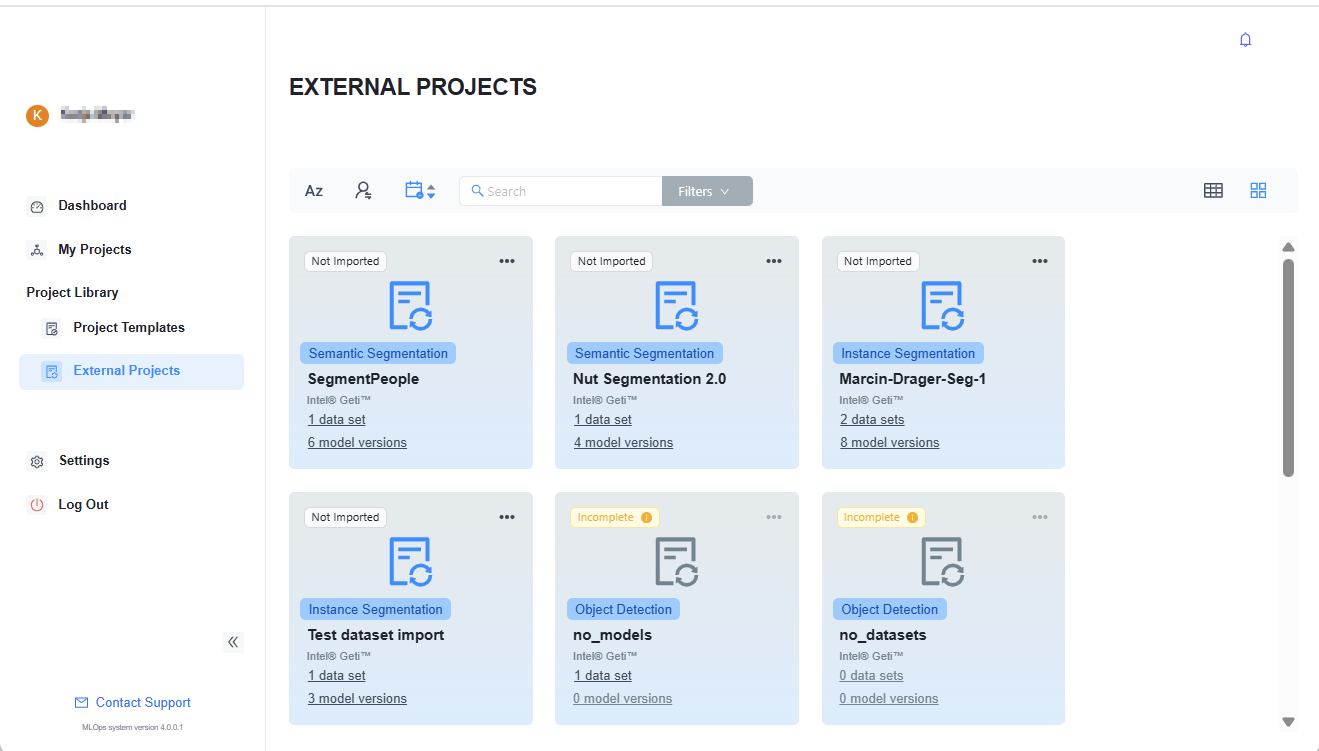Open Settings using the gear icon

click(36, 460)
